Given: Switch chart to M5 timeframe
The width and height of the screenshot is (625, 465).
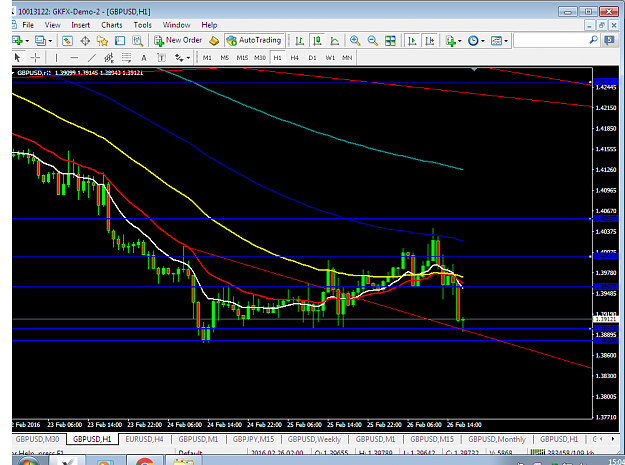Looking at the screenshot, I should pyautogui.click(x=224, y=58).
